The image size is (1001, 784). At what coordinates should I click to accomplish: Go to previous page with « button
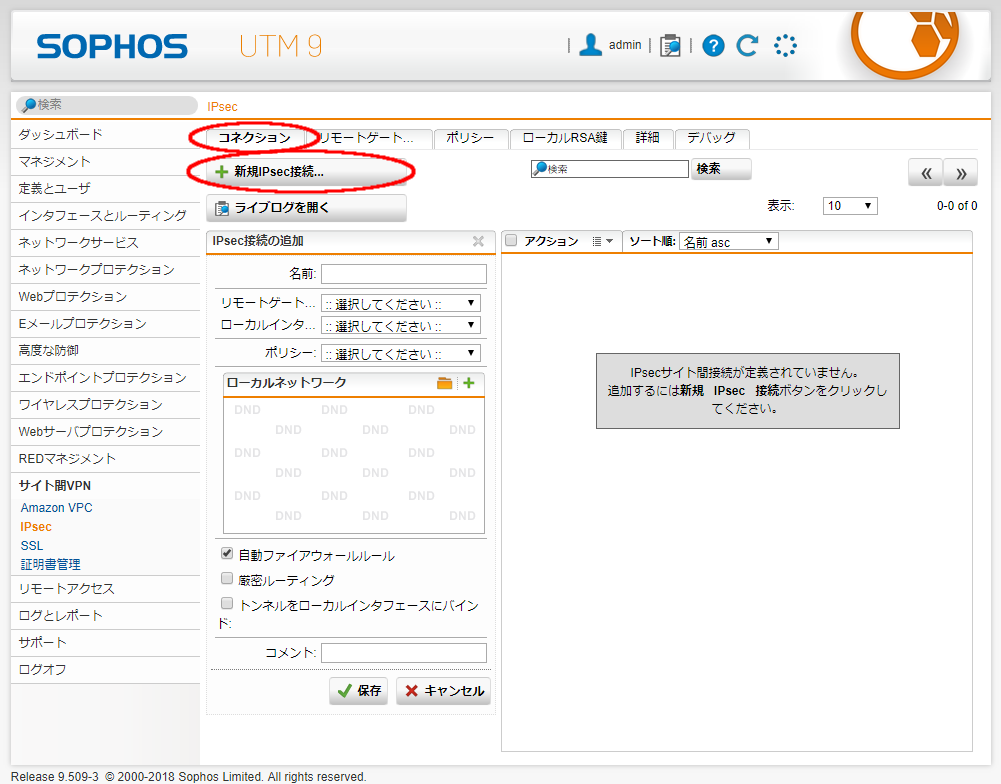pyautogui.click(x=925, y=173)
